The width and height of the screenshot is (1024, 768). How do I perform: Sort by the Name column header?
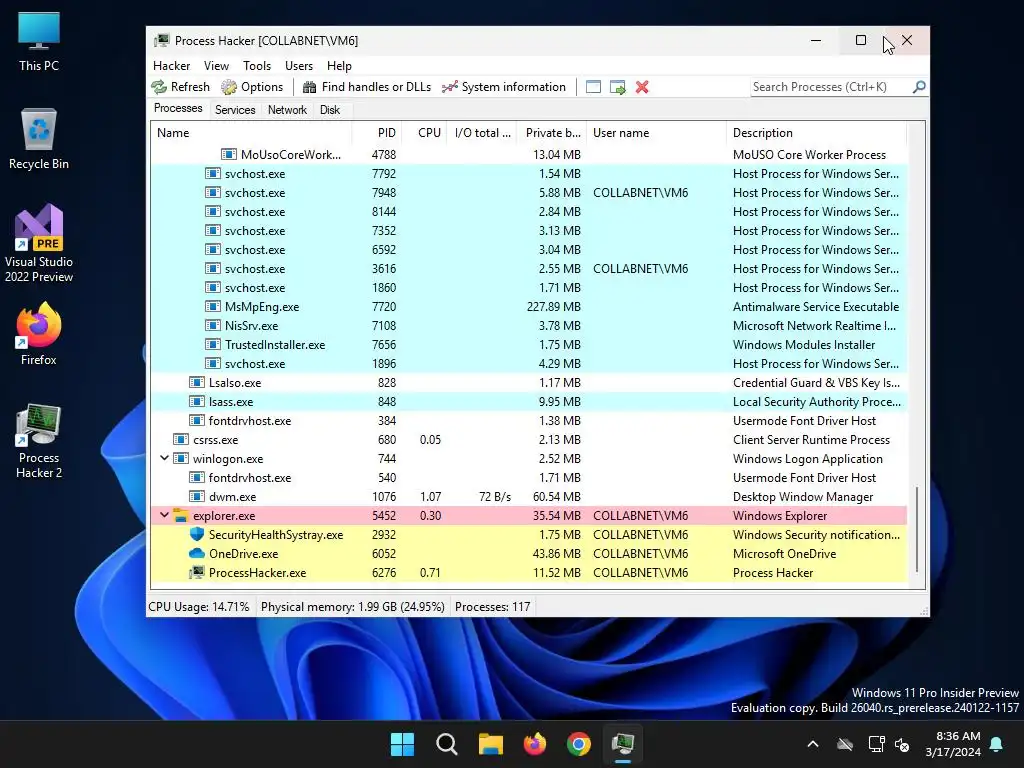251,133
